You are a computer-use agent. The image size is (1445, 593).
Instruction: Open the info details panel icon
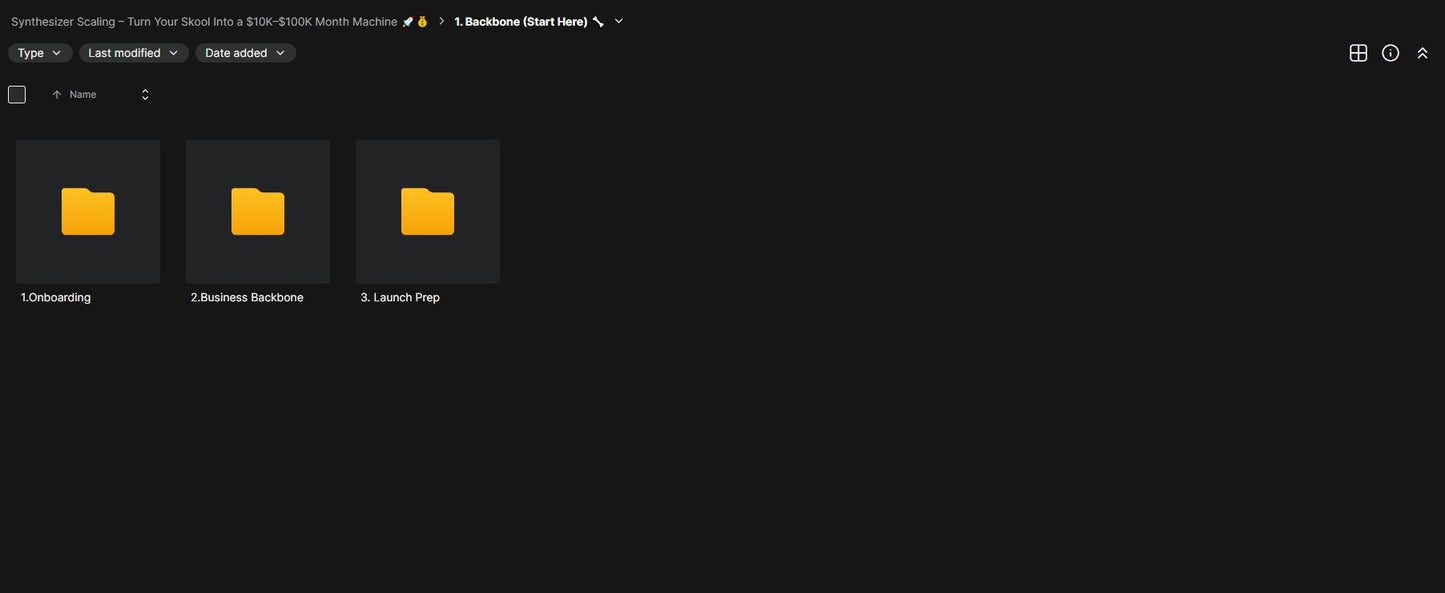coord(1390,53)
